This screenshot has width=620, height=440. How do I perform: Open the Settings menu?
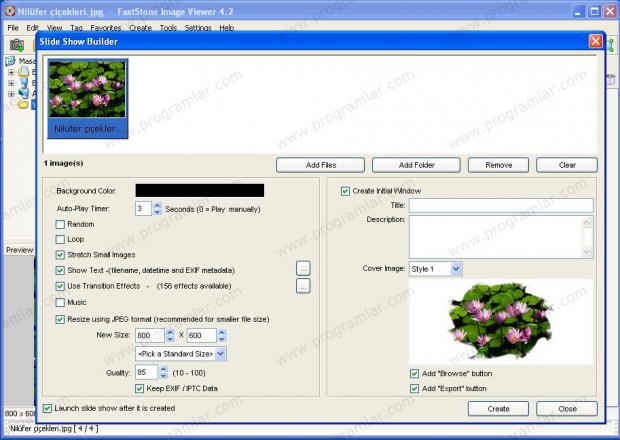pyautogui.click(x=198, y=28)
